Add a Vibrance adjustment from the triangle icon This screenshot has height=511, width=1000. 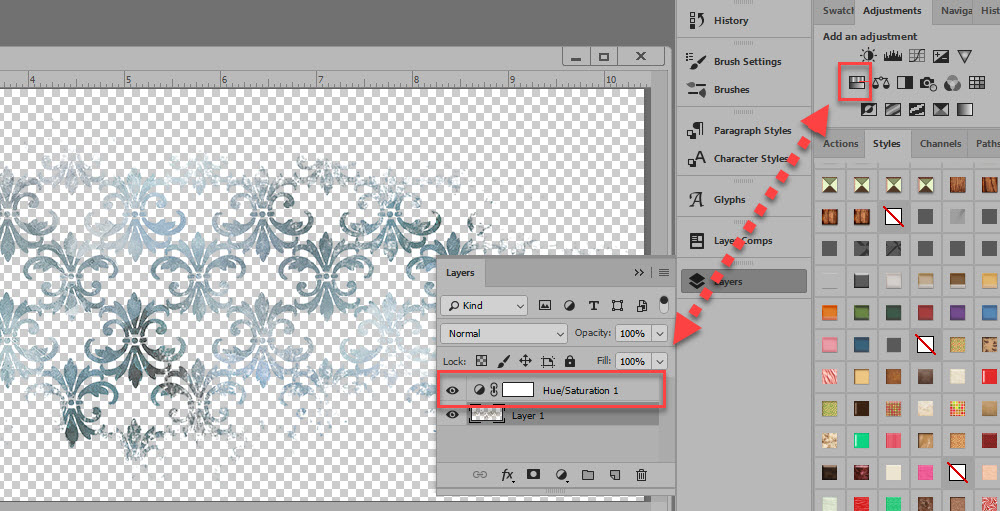tap(964, 56)
